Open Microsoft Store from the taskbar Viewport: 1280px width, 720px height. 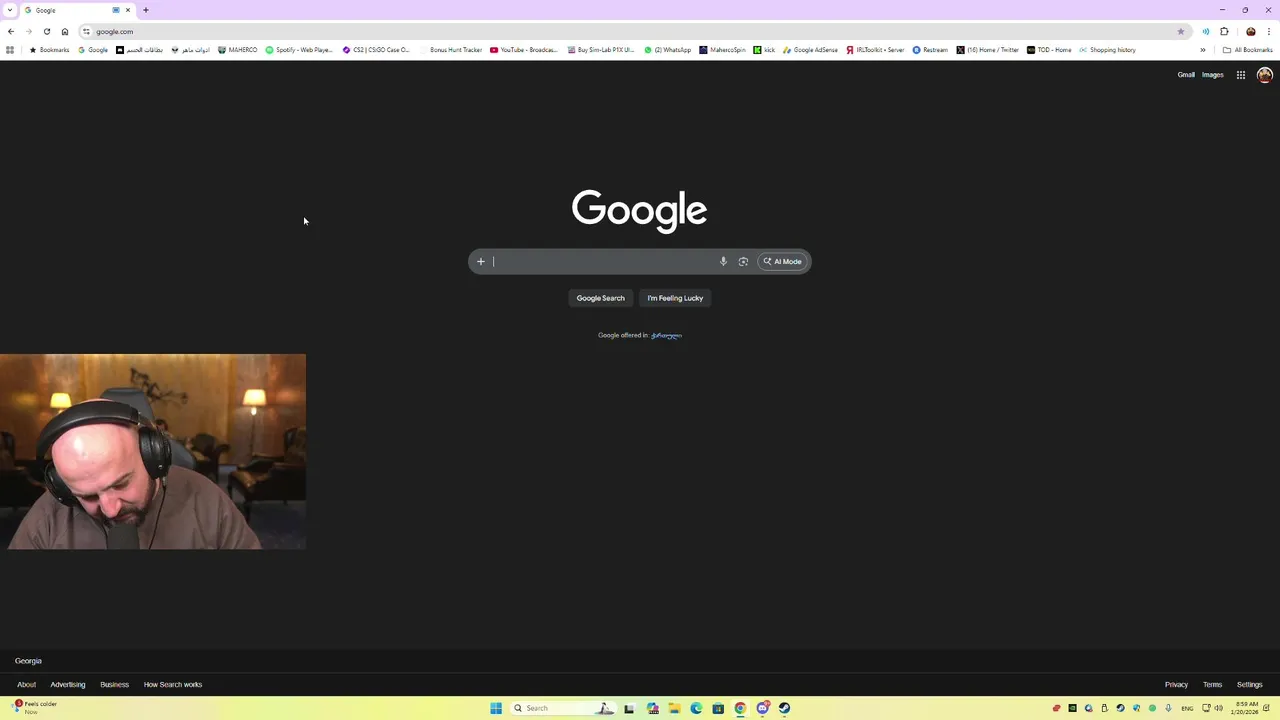tap(718, 708)
